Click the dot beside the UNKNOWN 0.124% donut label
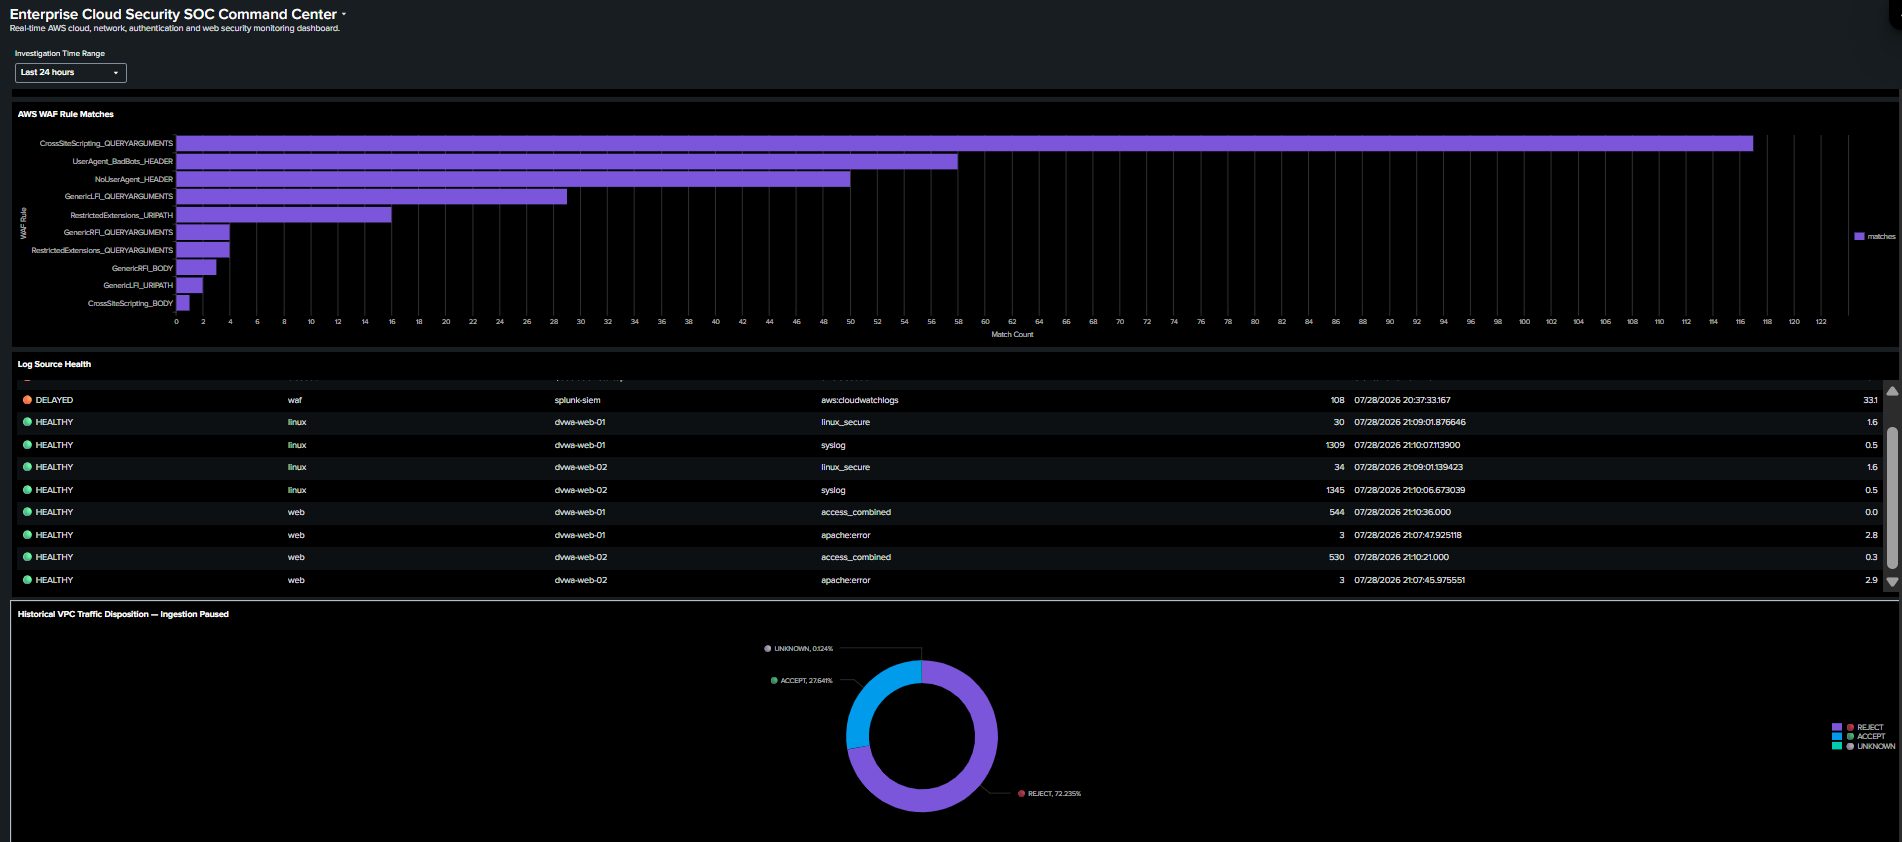Image resolution: width=1902 pixels, height=842 pixels. click(x=768, y=649)
